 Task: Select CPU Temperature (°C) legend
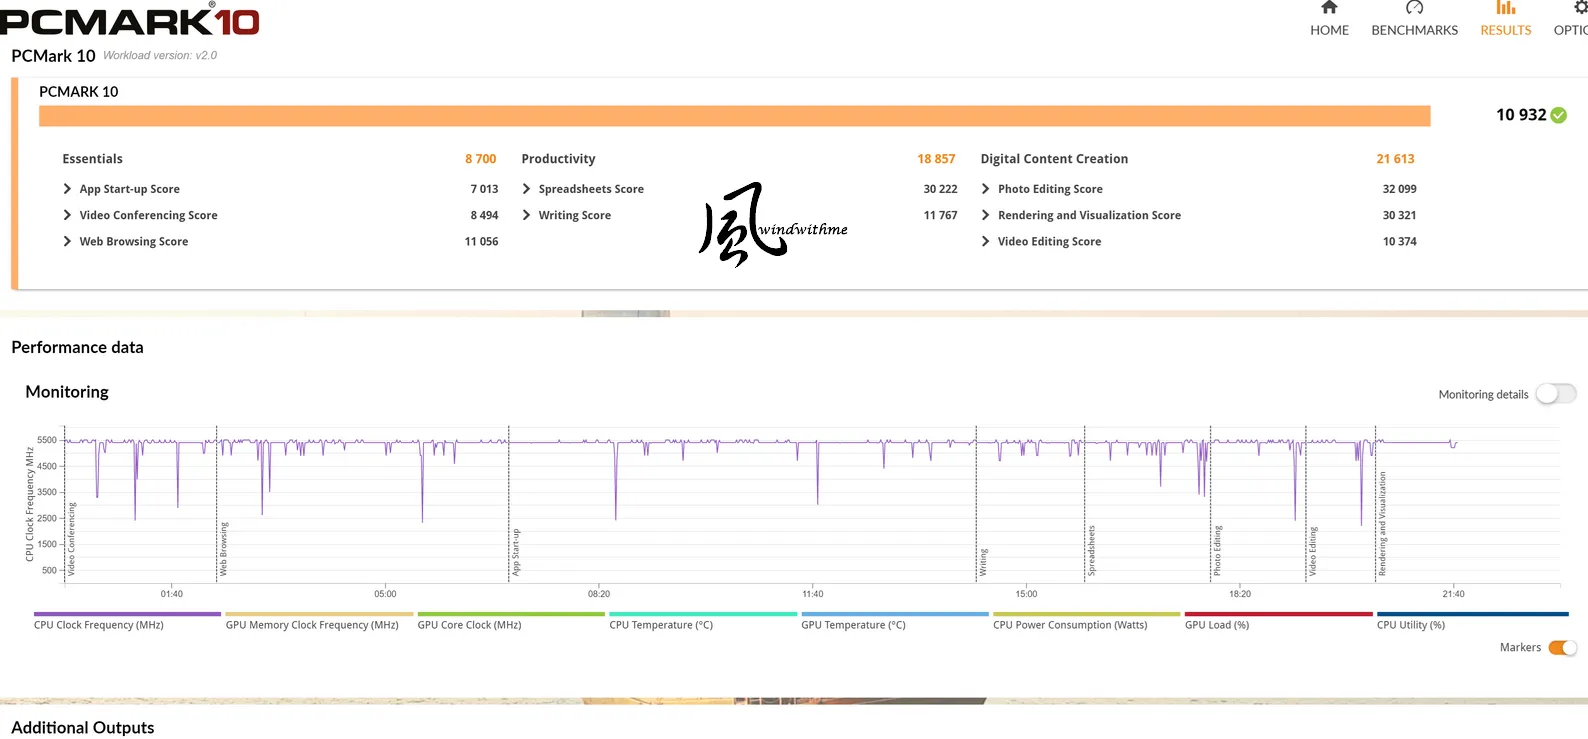(661, 625)
